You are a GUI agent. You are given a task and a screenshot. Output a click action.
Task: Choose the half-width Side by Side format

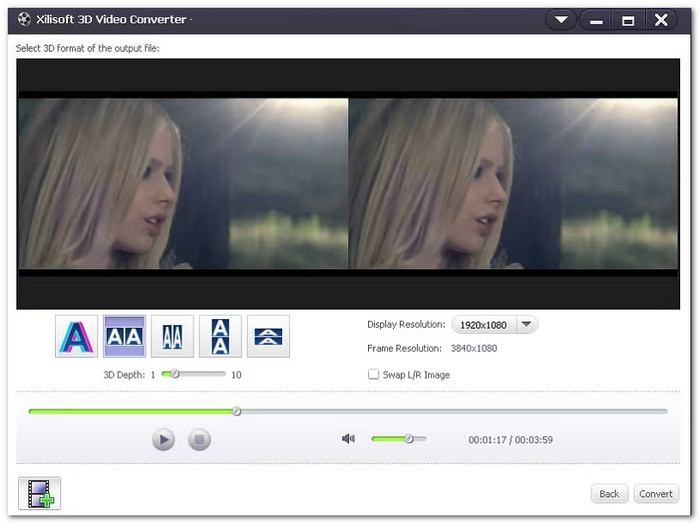pyautogui.click(x=172, y=337)
